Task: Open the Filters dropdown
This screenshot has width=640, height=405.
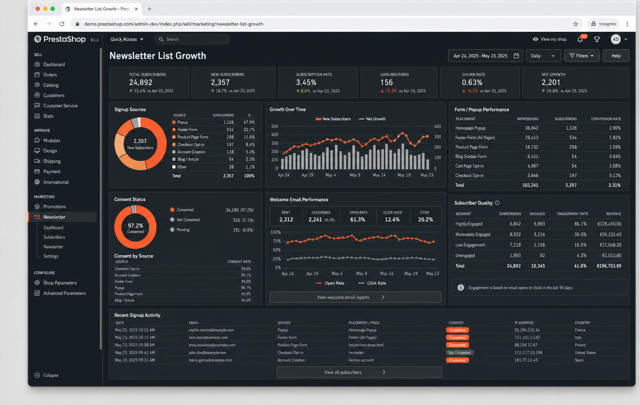Action: tap(582, 56)
